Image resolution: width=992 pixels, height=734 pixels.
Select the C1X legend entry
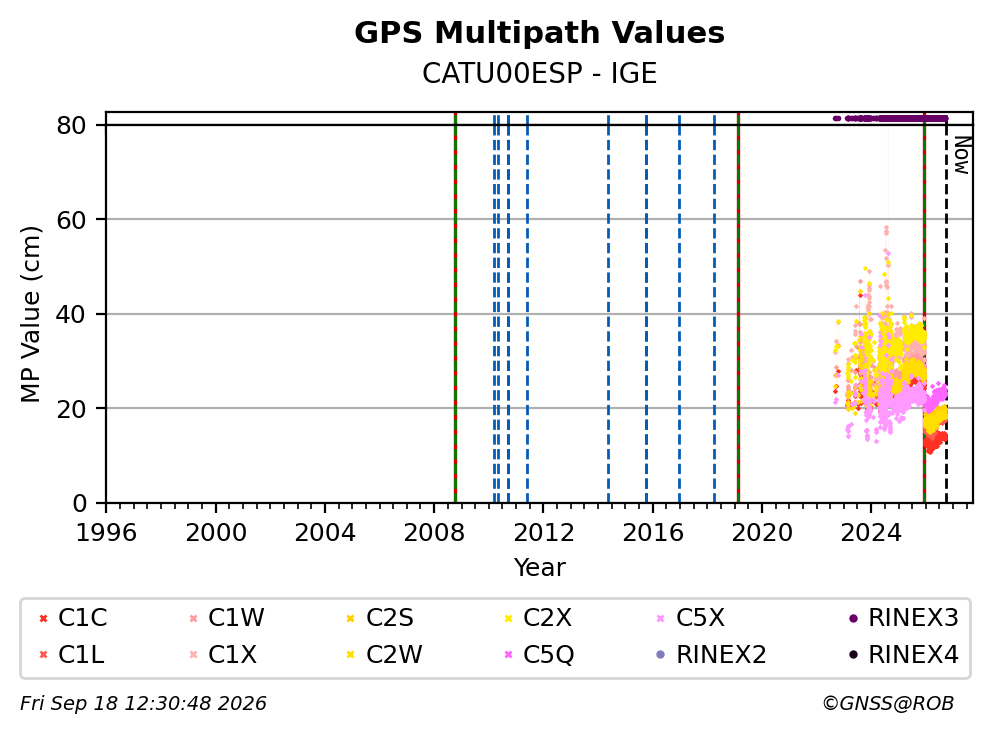224,655
